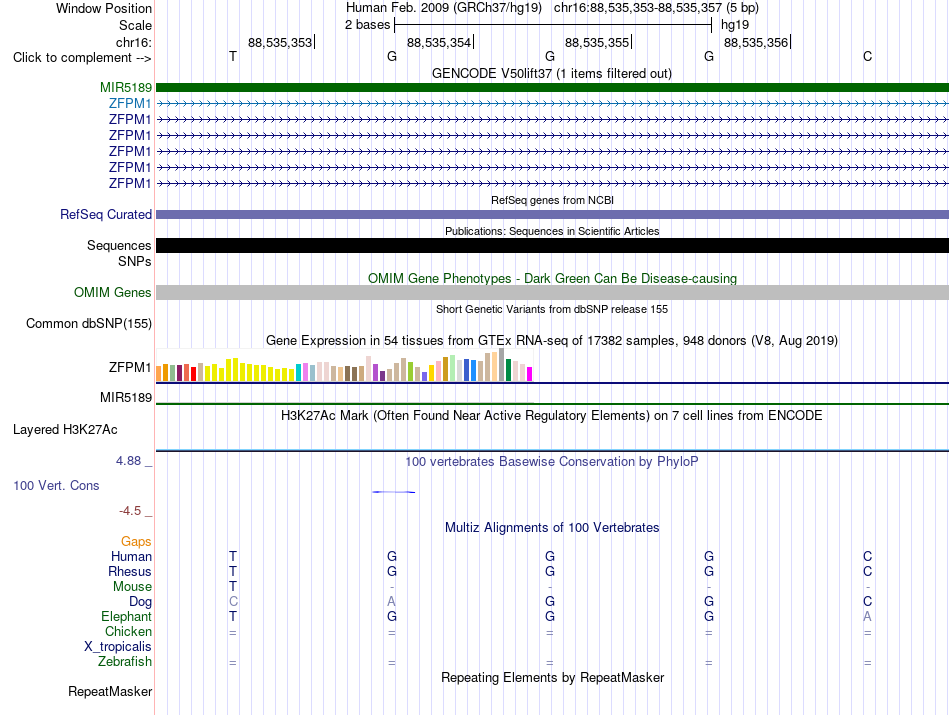
Task: Open the ZFPM1 GTEx tissue expression bar chart
Action: (x=344, y=365)
